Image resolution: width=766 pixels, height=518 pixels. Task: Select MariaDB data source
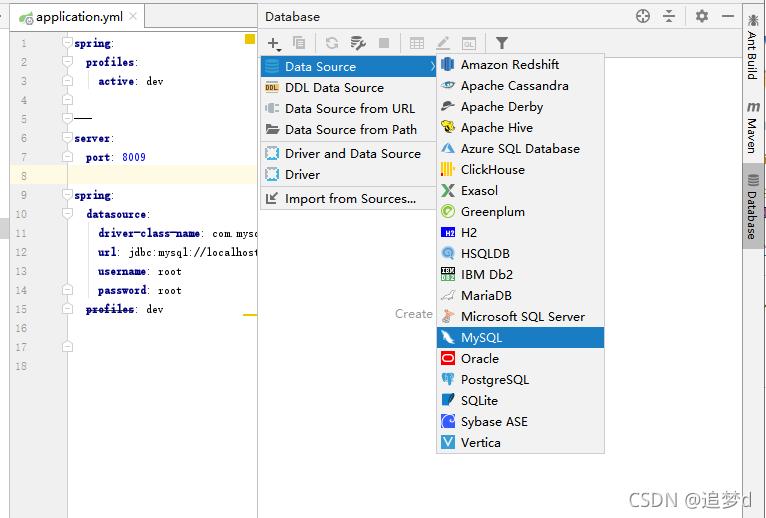520,296
